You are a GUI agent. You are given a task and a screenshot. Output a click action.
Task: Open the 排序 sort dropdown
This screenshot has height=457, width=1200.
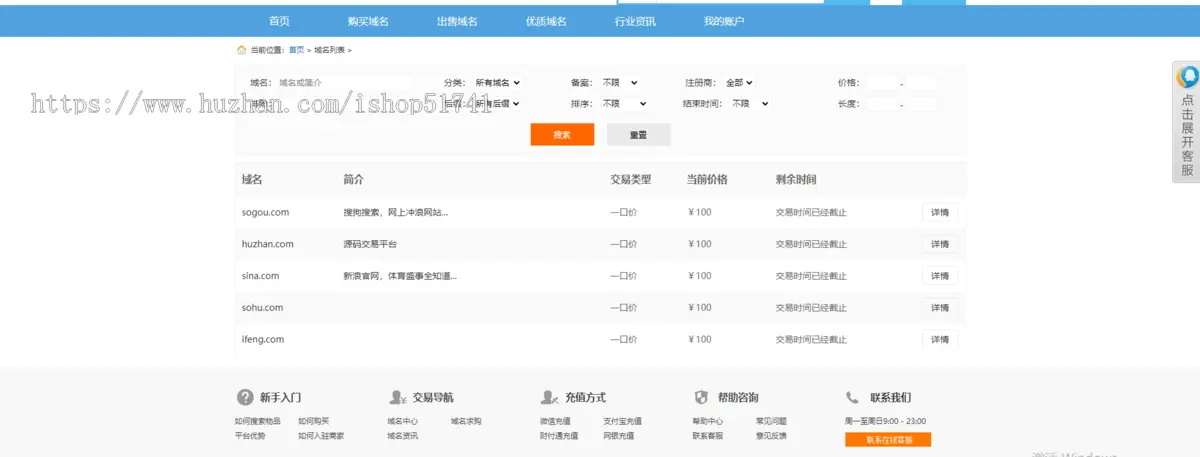[x=623, y=103]
